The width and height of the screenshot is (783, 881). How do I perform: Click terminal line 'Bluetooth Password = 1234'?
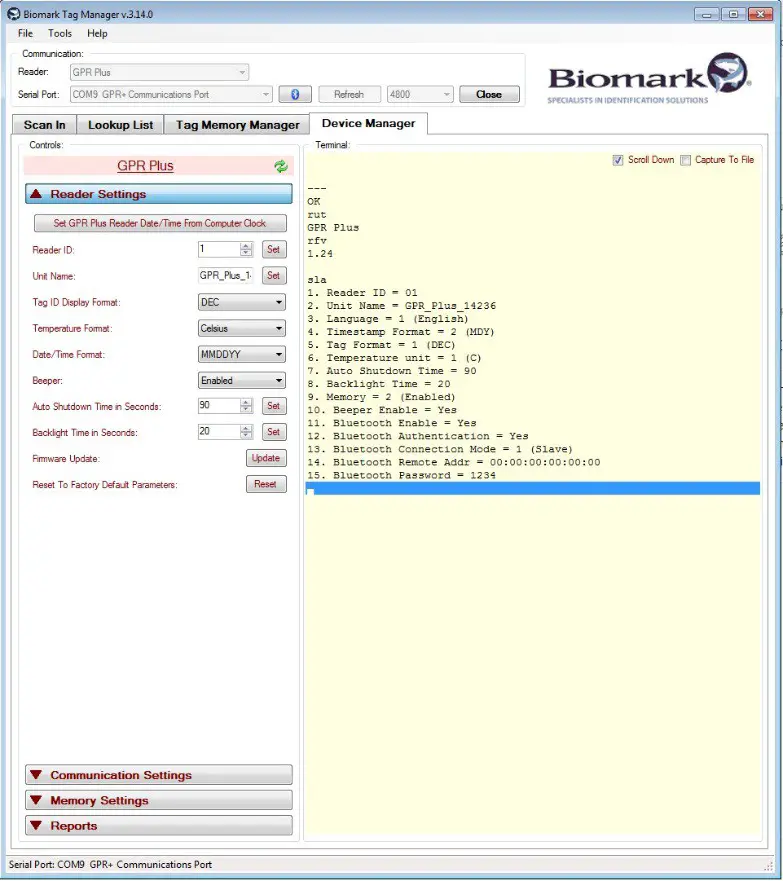[x=402, y=475]
